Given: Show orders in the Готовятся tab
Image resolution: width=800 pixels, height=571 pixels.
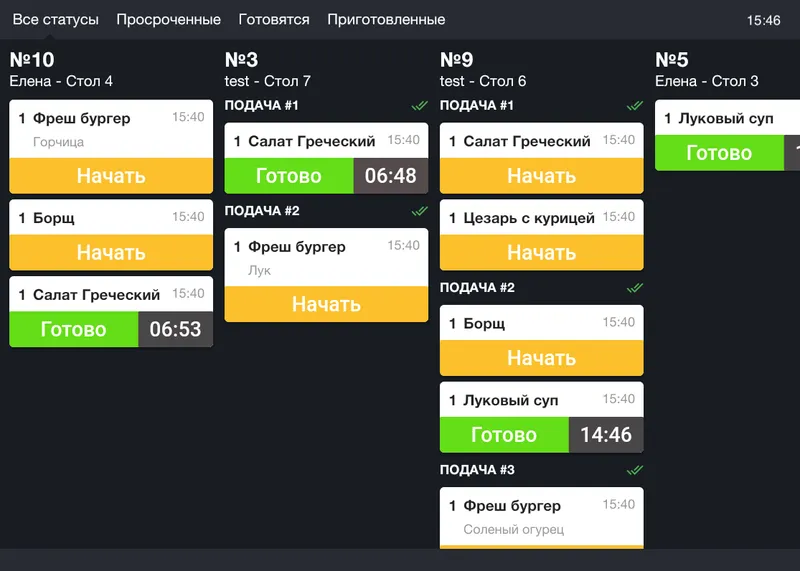Looking at the screenshot, I should point(274,20).
